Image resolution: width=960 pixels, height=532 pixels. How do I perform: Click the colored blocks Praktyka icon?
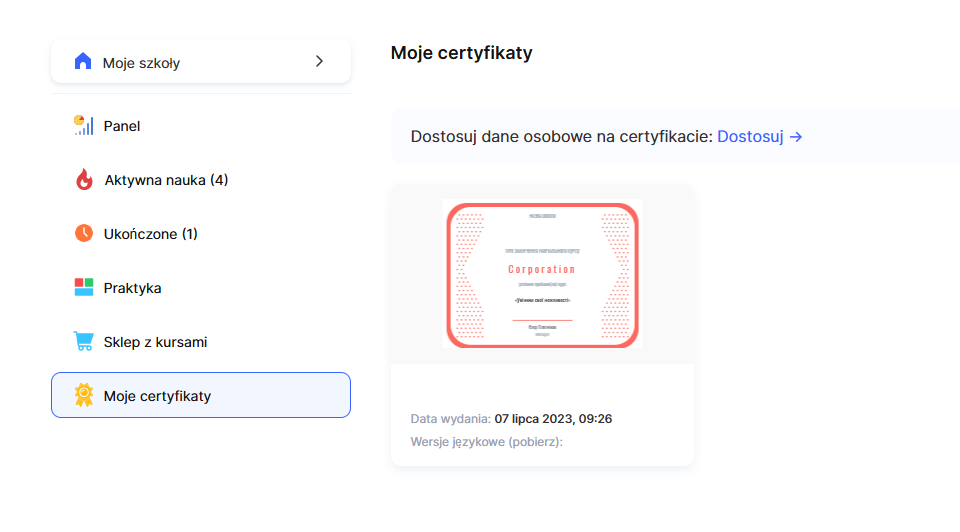[x=83, y=288]
